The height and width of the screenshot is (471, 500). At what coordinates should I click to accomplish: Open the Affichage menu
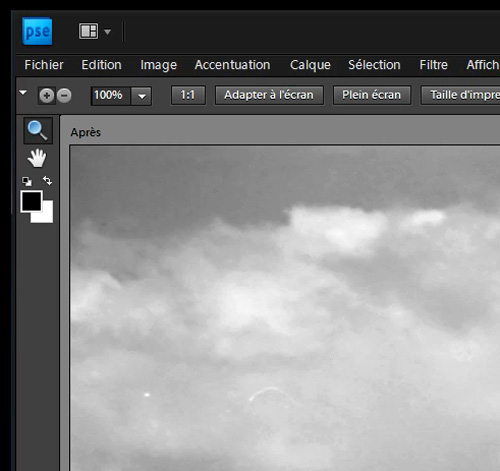click(x=483, y=65)
